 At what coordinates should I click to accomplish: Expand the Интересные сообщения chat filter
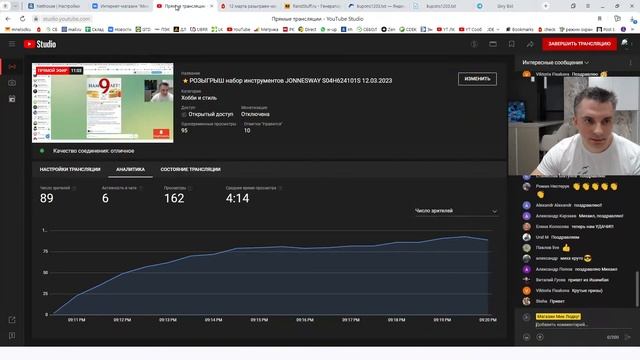click(x=556, y=62)
